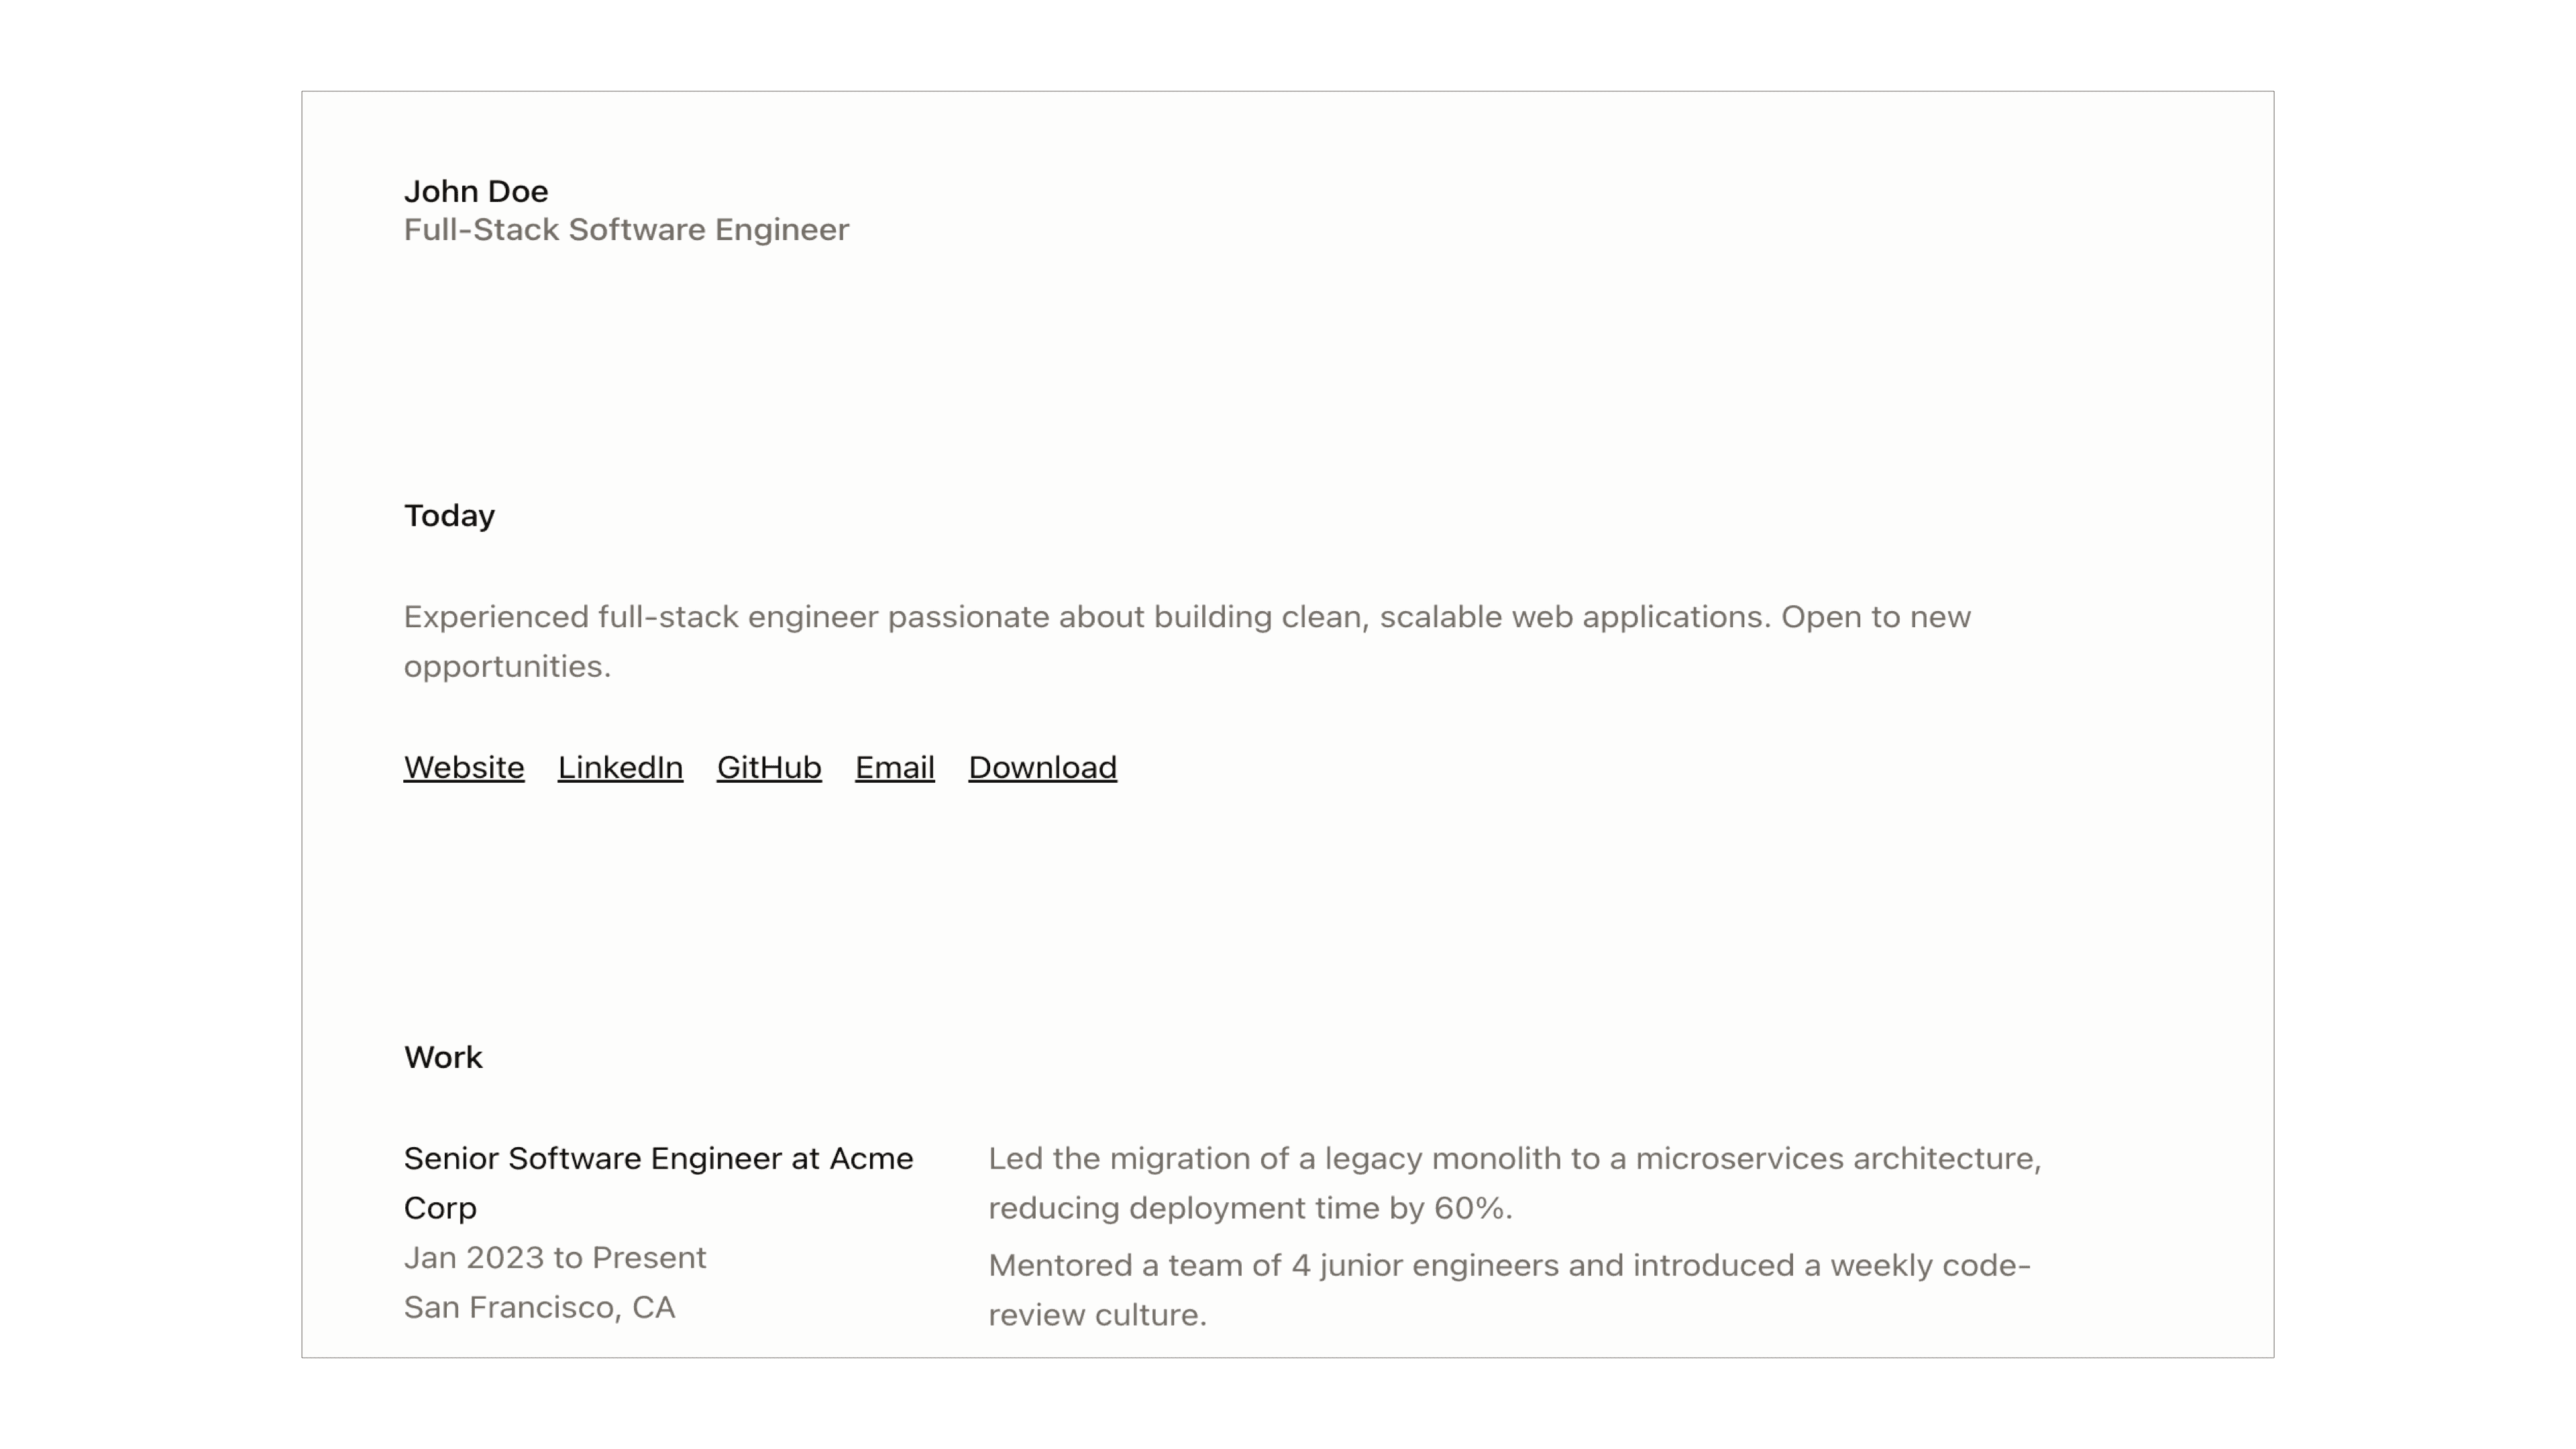The image size is (2576, 1449).
Task: Click the legacy monolith migration description
Action: (1515, 1183)
